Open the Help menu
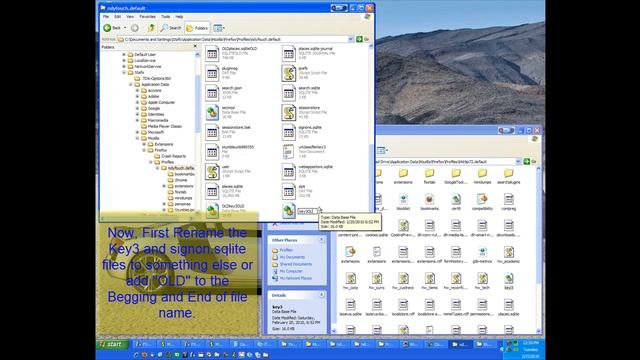 pos(179,17)
